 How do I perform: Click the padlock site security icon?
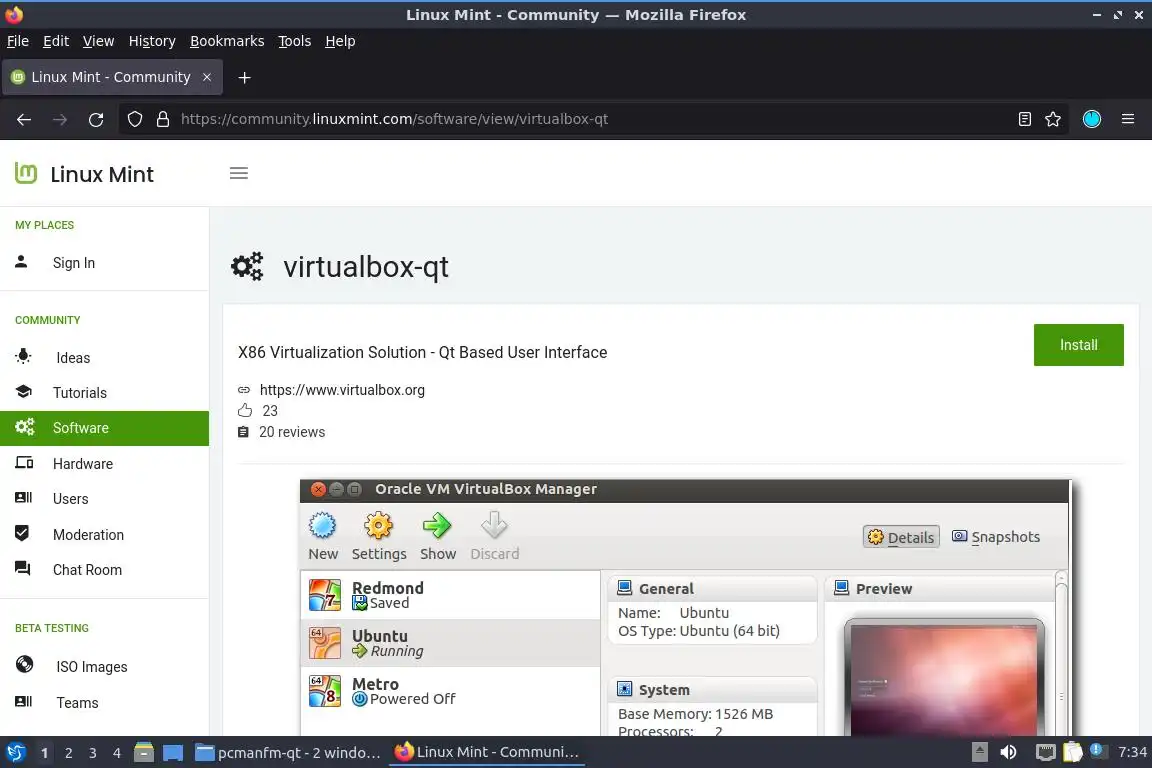(163, 119)
